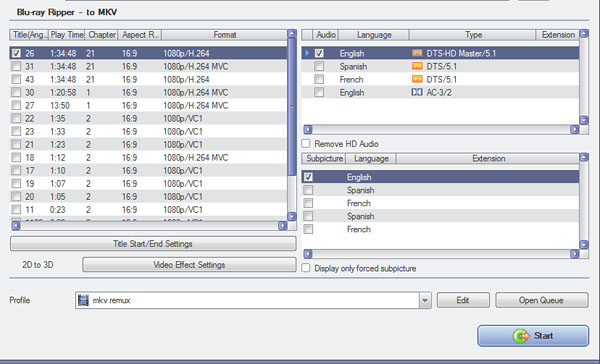Click the Audio column header

[x=326, y=35]
